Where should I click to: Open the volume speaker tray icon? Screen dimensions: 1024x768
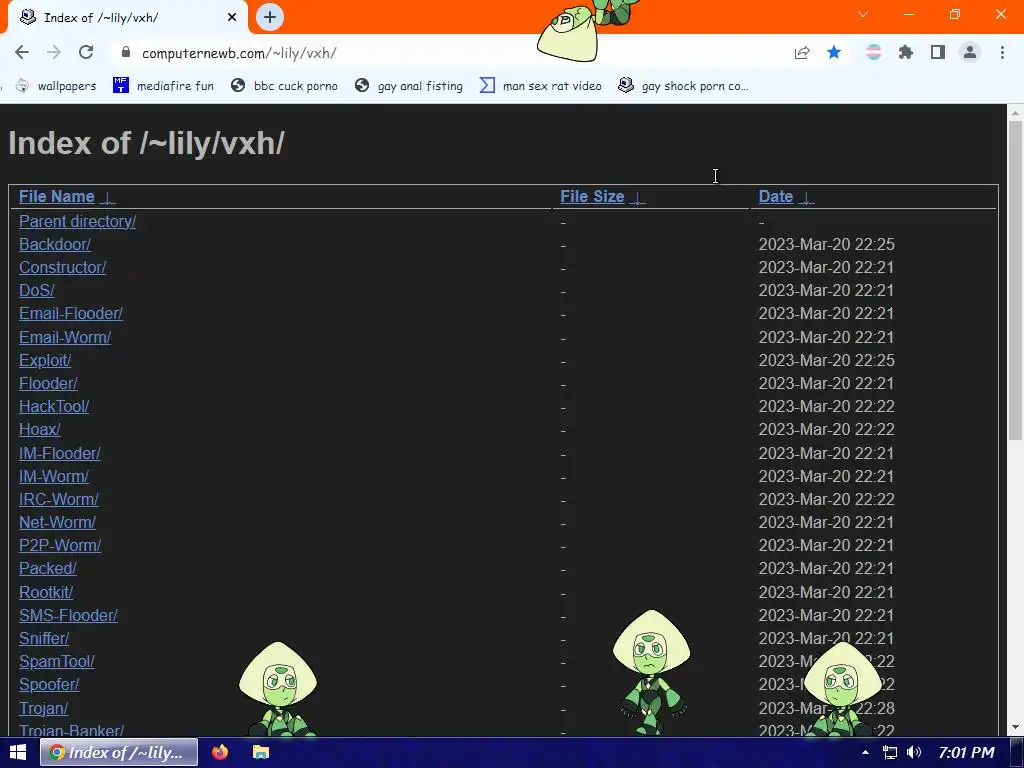click(914, 752)
